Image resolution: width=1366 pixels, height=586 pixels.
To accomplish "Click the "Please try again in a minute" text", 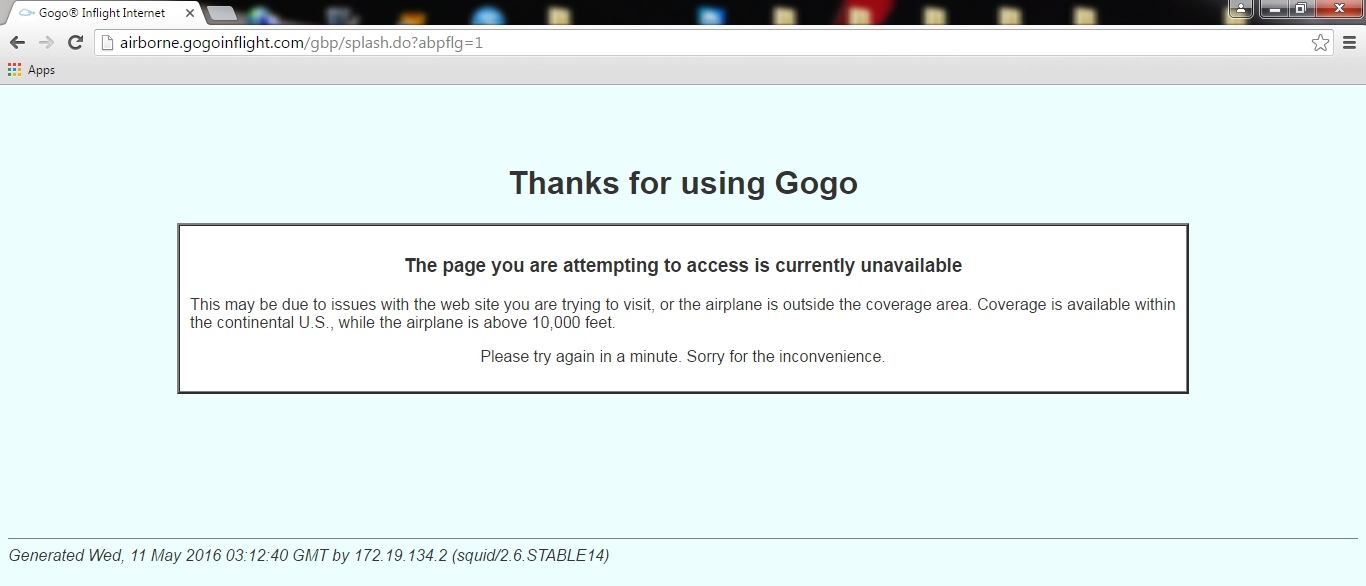I will coord(683,356).
